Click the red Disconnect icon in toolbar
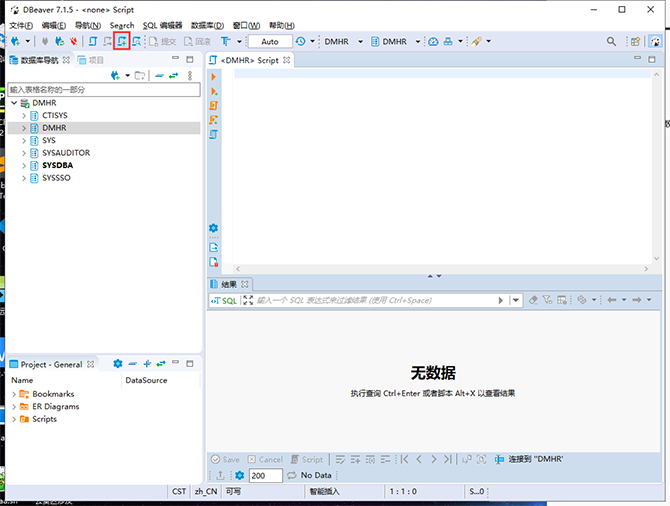Screen dimensions: 670x506 (73, 41)
